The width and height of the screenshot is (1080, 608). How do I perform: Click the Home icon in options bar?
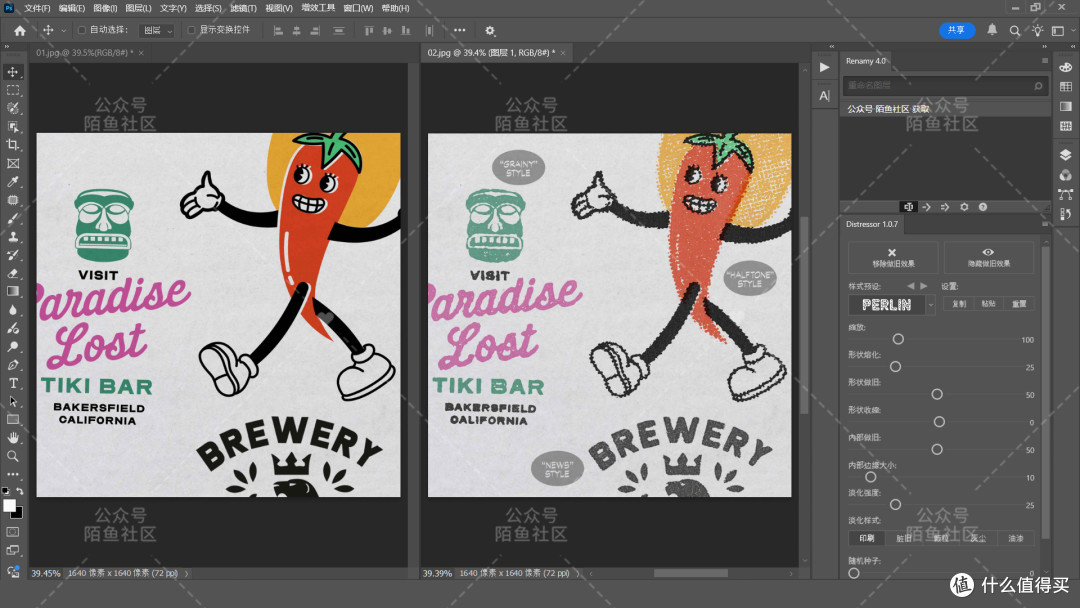click(x=20, y=30)
